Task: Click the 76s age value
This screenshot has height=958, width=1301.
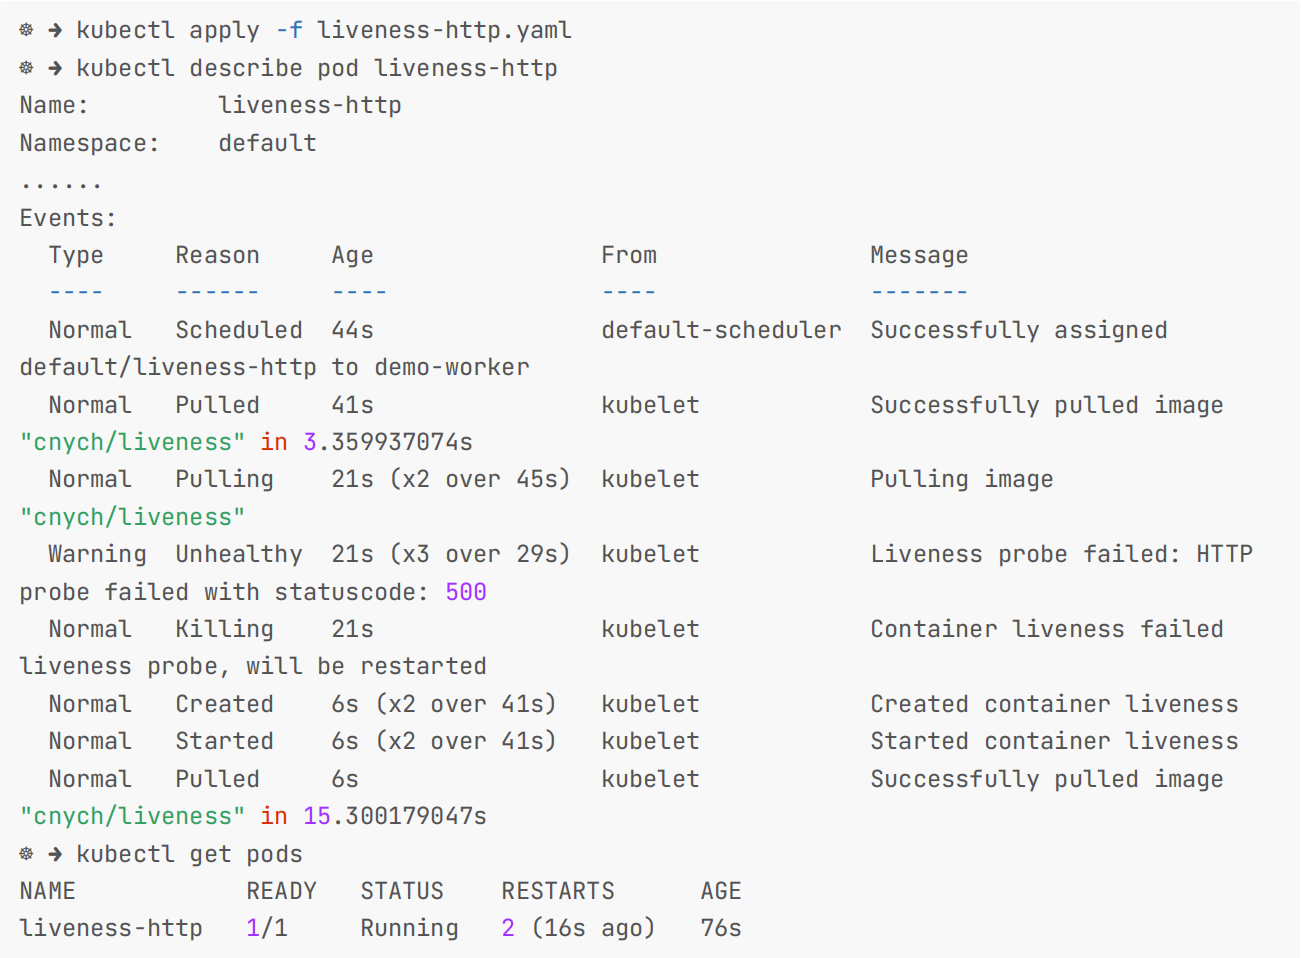Action: click(x=721, y=928)
